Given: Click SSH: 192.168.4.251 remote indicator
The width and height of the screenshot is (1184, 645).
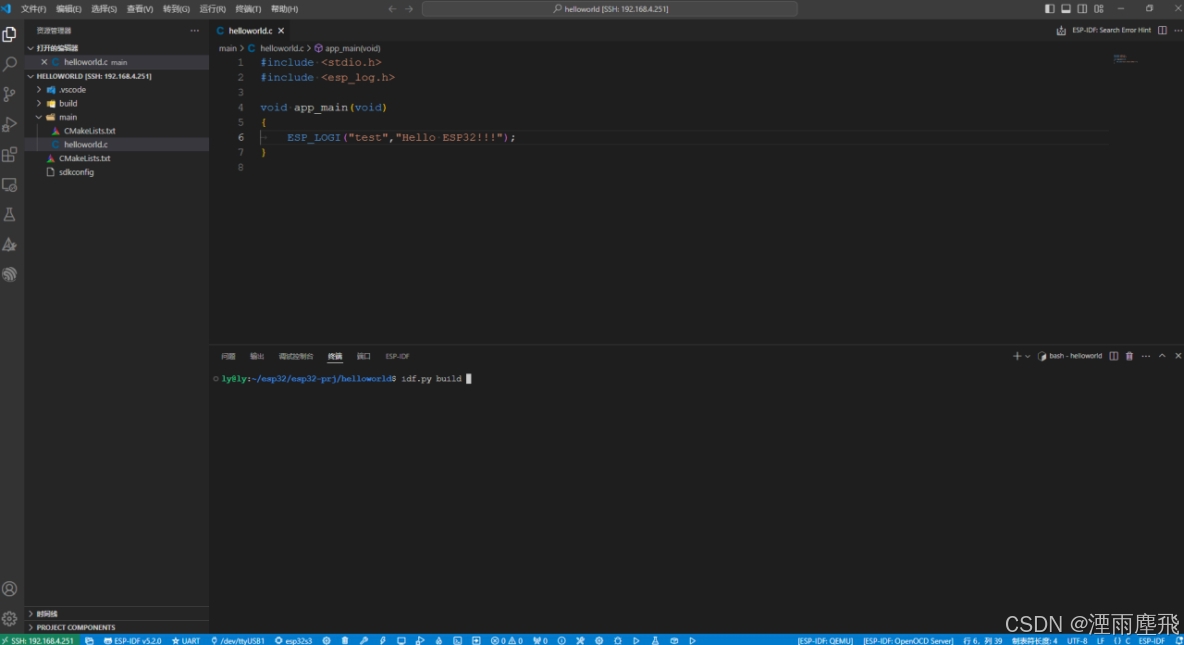Looking at the screenshot, I should 39,640.
